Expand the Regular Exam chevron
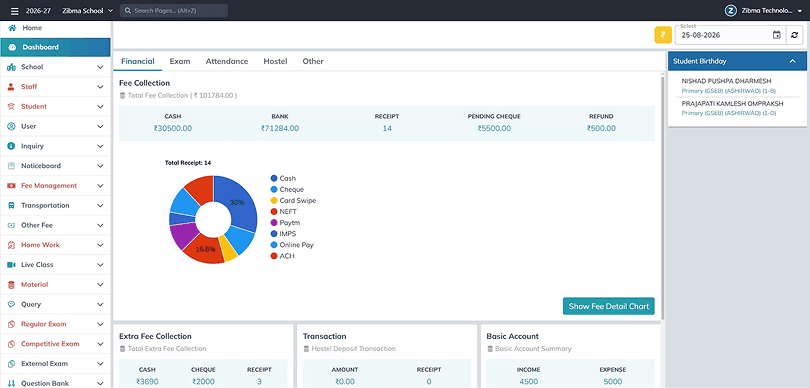The width and height of the screenshot is (810, 388). coord(100,324)
